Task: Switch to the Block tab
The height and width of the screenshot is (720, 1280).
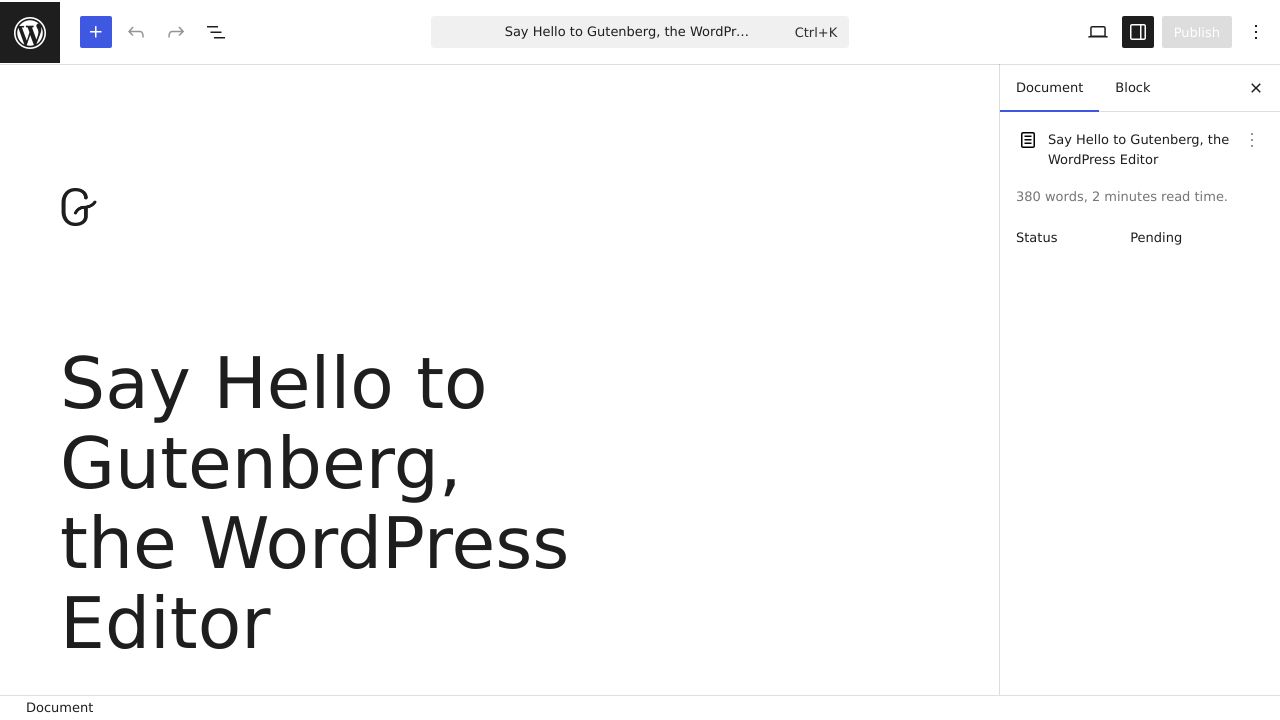Action: [1132, 87]
